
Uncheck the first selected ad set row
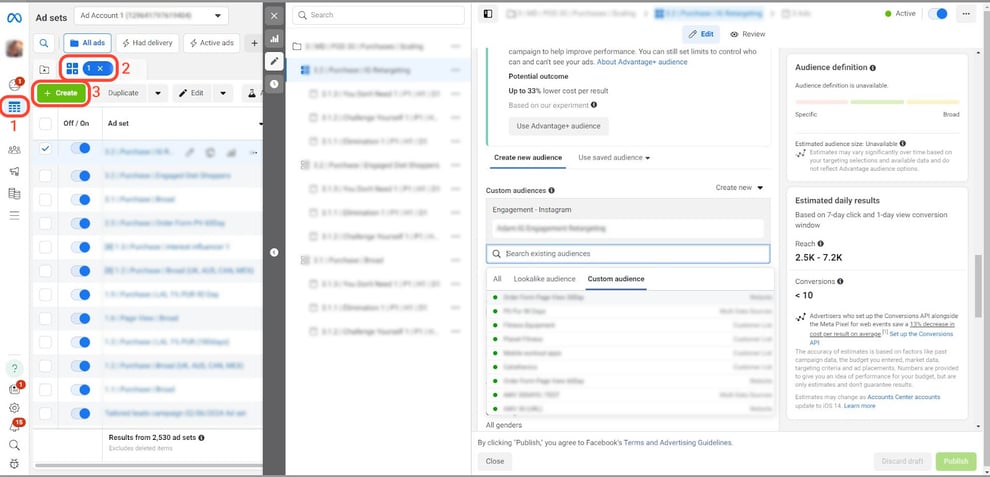(45, 149)
